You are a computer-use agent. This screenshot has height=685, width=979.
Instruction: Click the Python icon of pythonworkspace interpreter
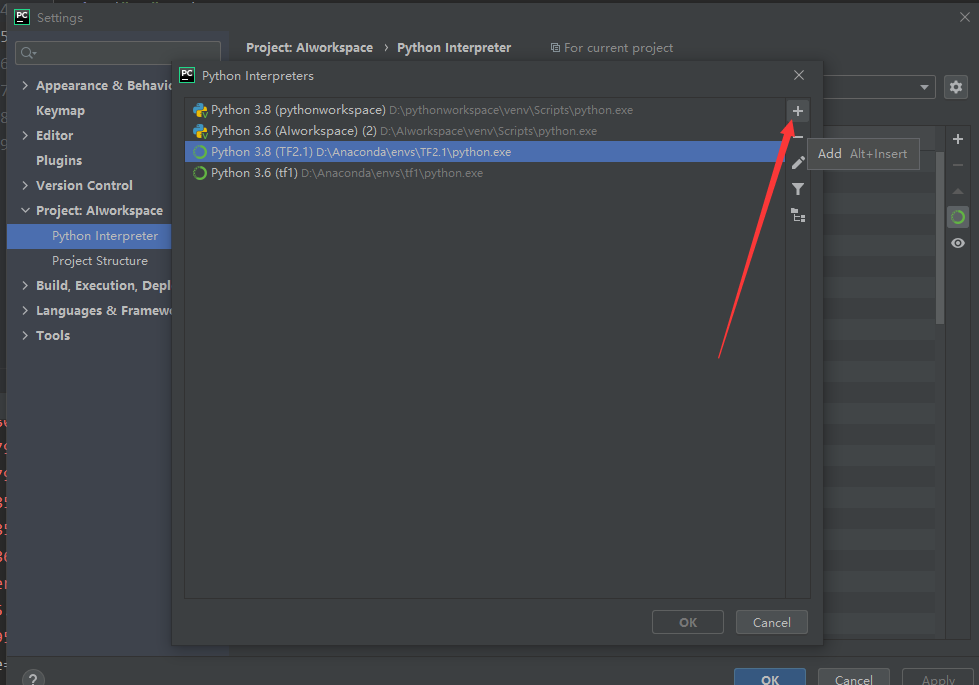coord(200,111)
